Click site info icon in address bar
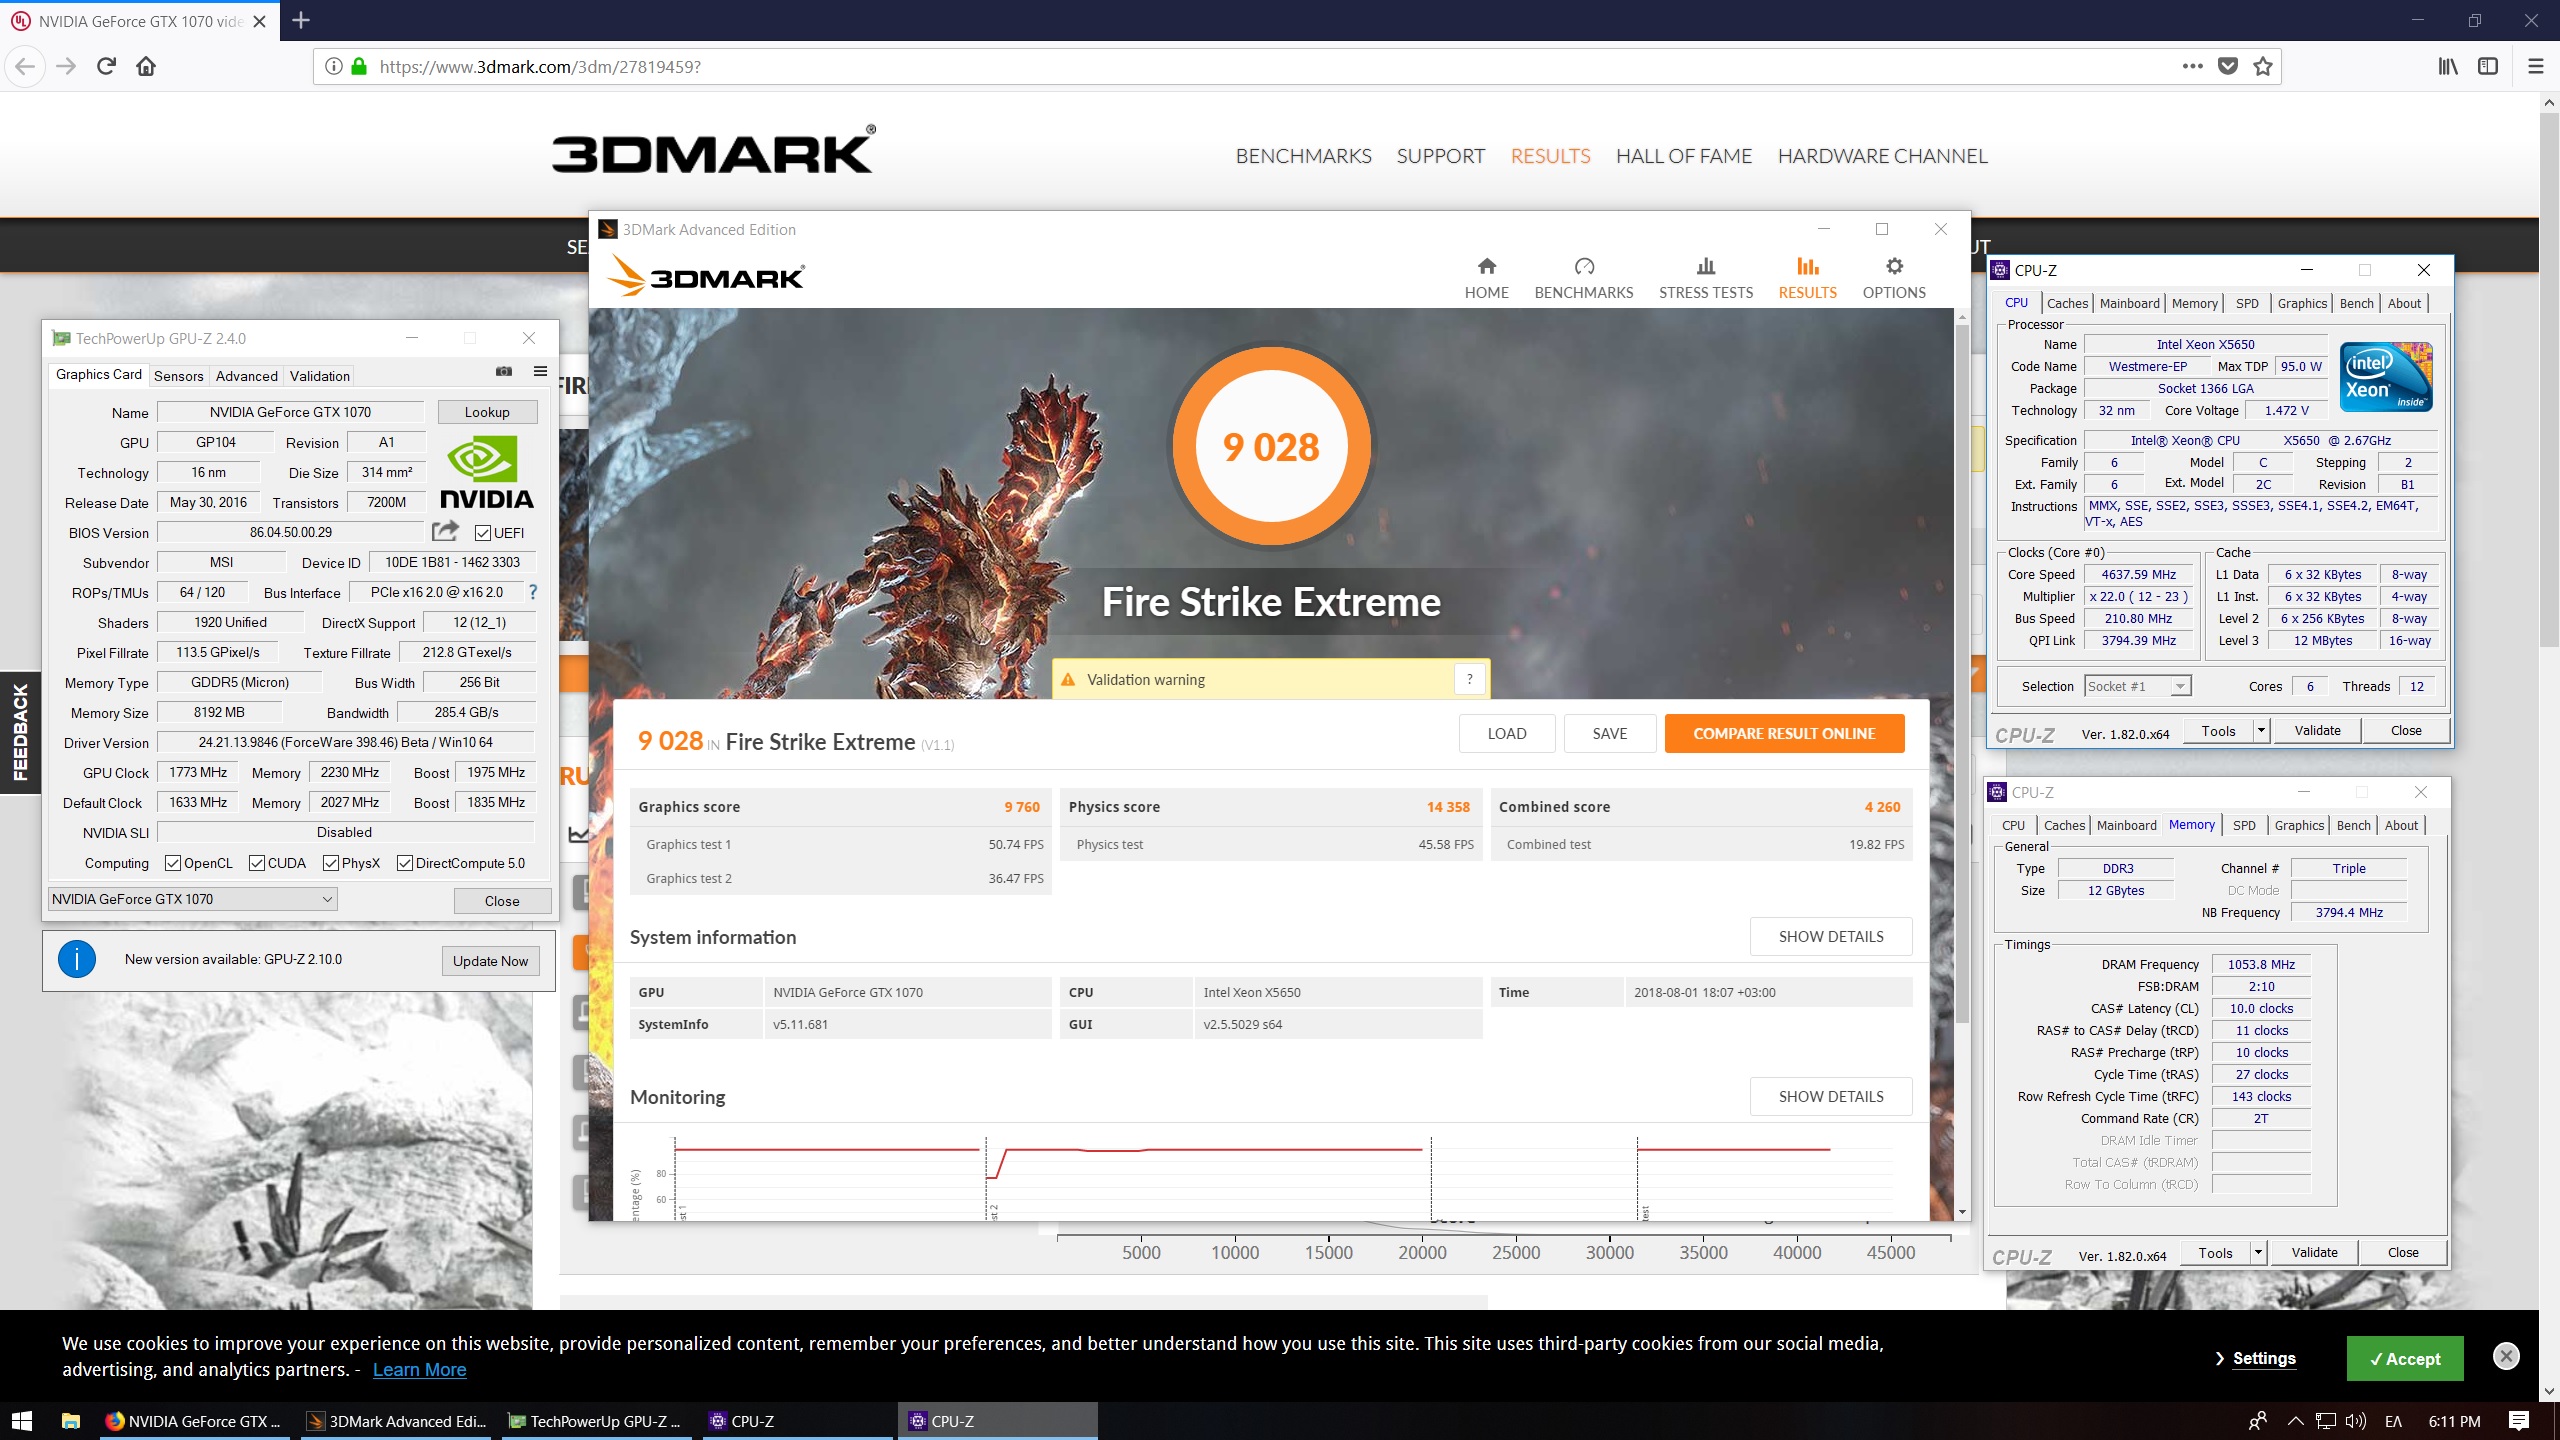The height and width of the screenshot is (1440, 2560). tap(334, 66)
